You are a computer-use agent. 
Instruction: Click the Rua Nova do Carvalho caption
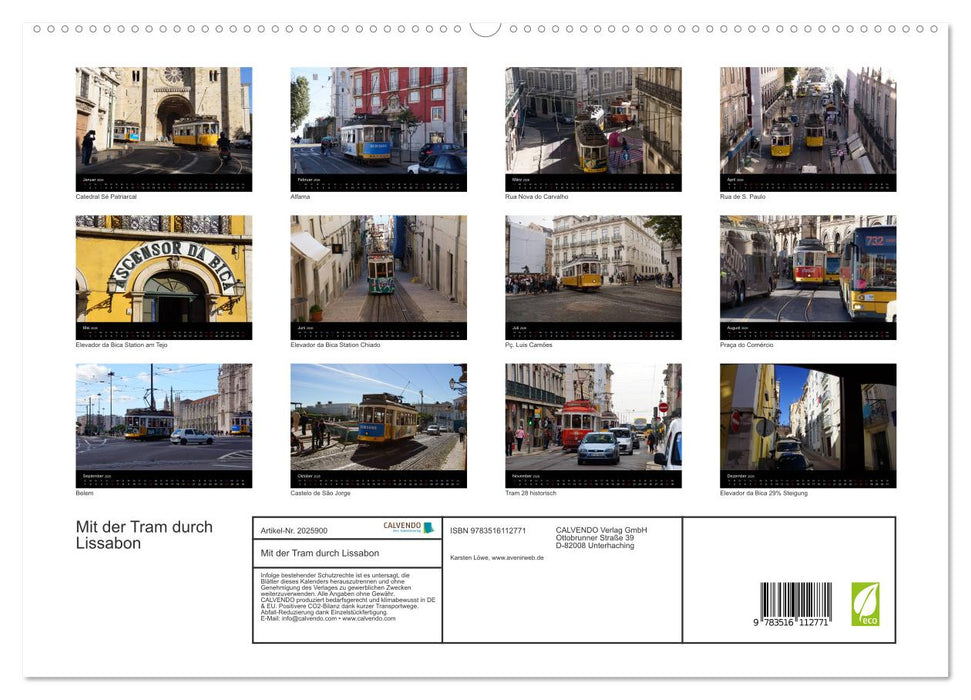537,196
